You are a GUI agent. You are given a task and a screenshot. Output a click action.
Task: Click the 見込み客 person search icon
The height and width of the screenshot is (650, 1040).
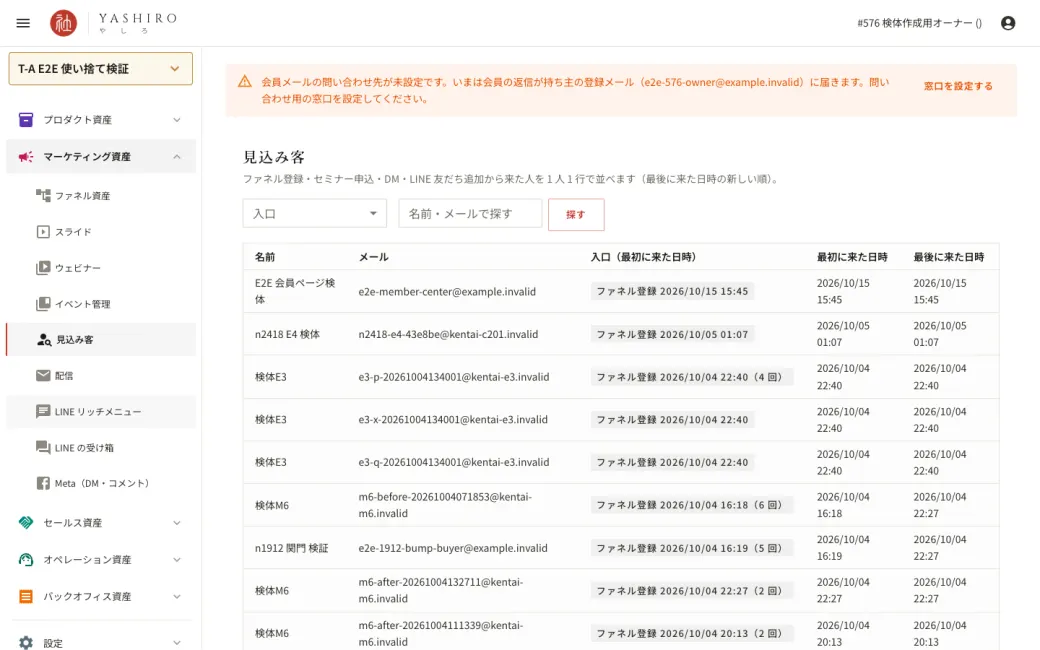(44, 340)
